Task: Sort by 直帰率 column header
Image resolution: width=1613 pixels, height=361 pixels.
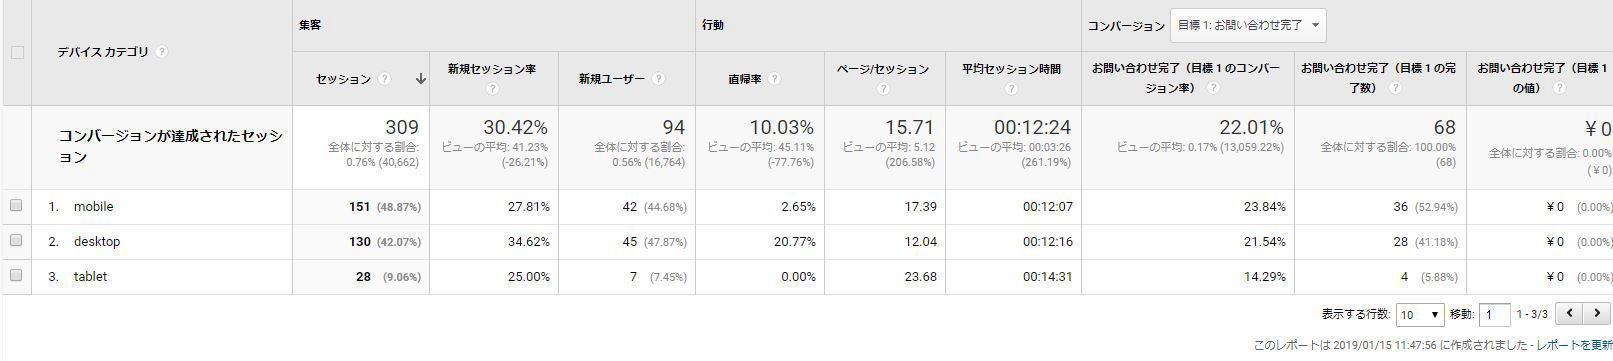Action: coord(745,79)
